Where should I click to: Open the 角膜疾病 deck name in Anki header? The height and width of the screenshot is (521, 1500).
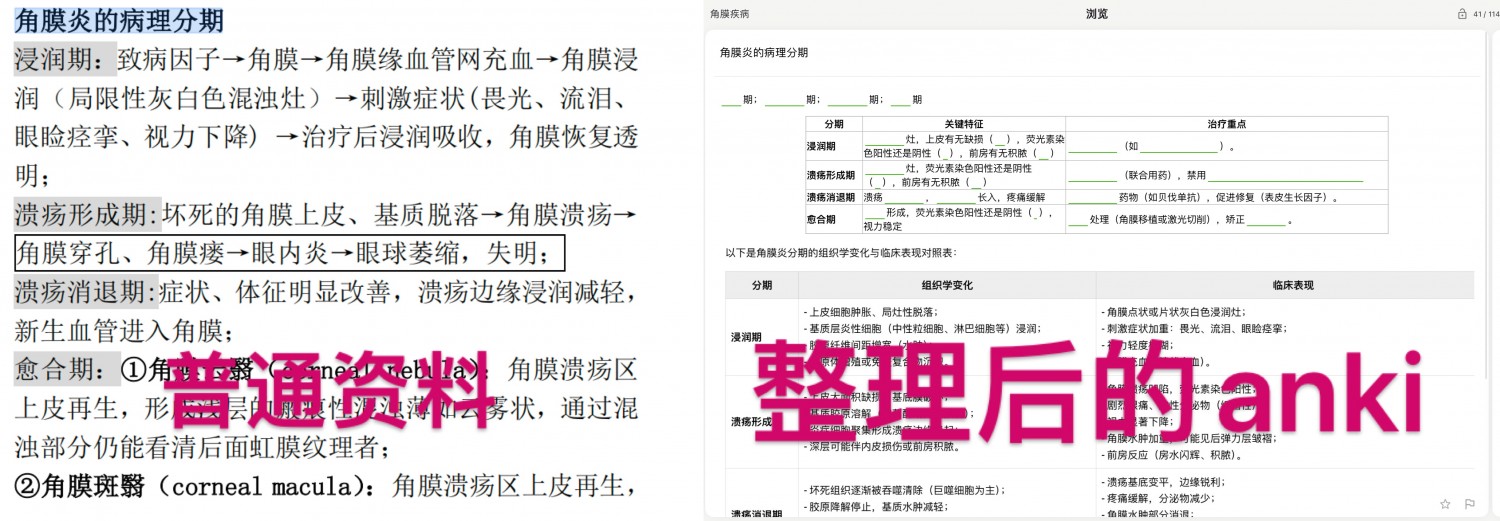pos(730,14)
